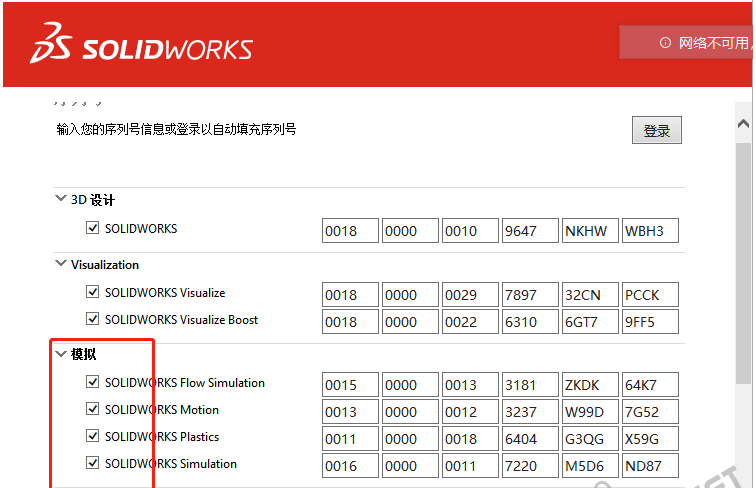The width and height of the screenshot is (756, 488).
Task: Collapse the 模拟 section
Action: pos(61,354)
